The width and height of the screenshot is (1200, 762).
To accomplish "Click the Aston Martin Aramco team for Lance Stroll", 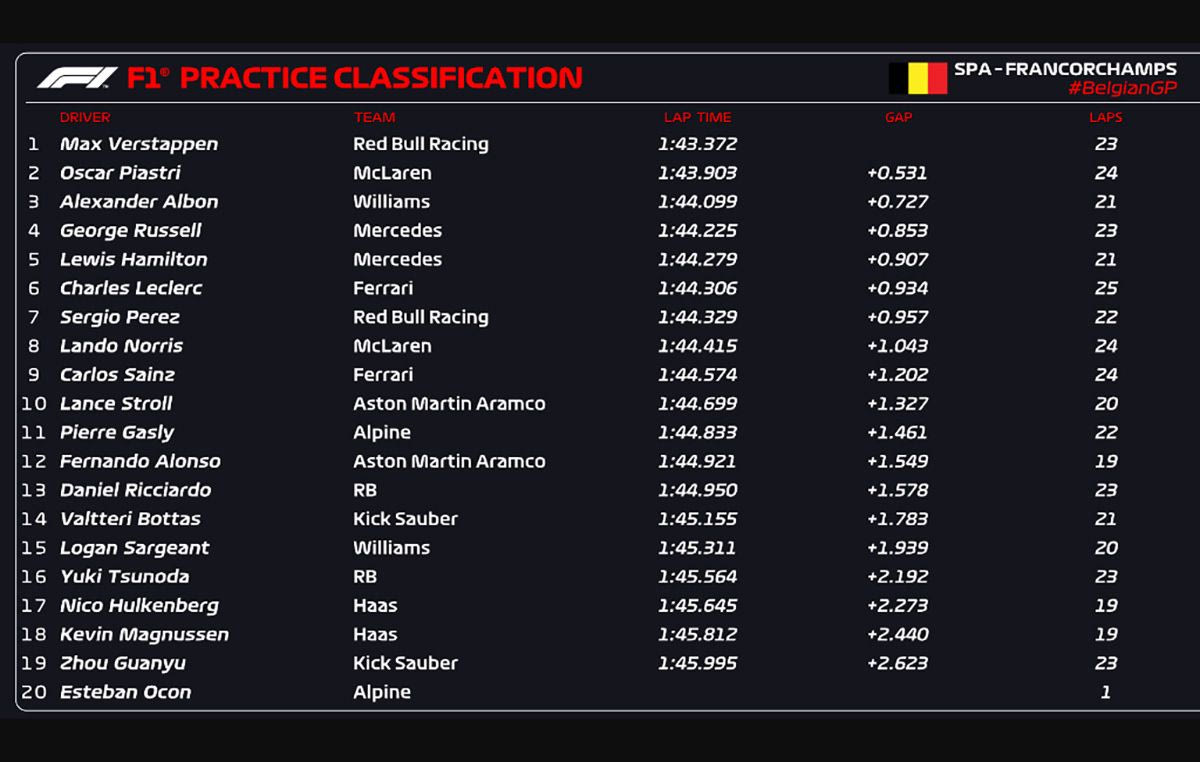I will pyautogui.click(x=449, y=404).
